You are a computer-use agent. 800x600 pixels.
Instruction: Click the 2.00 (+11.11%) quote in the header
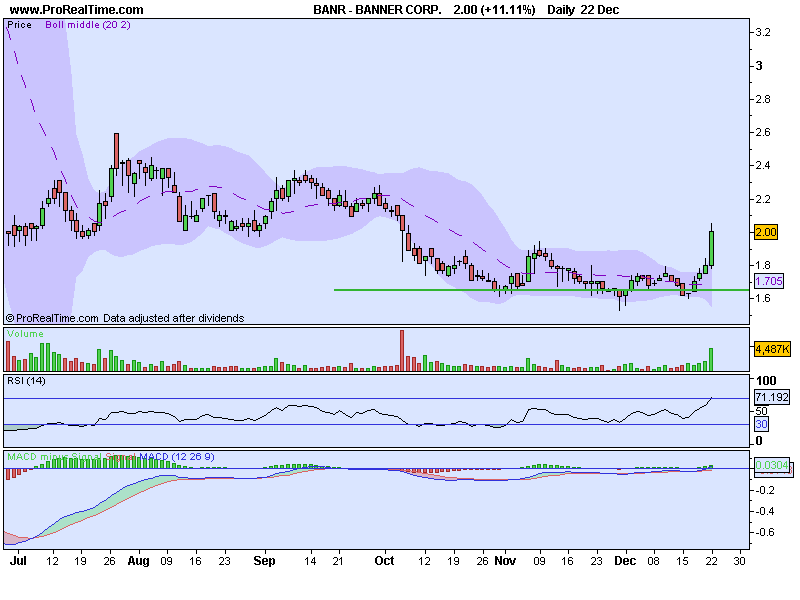[x=494, y=10]
